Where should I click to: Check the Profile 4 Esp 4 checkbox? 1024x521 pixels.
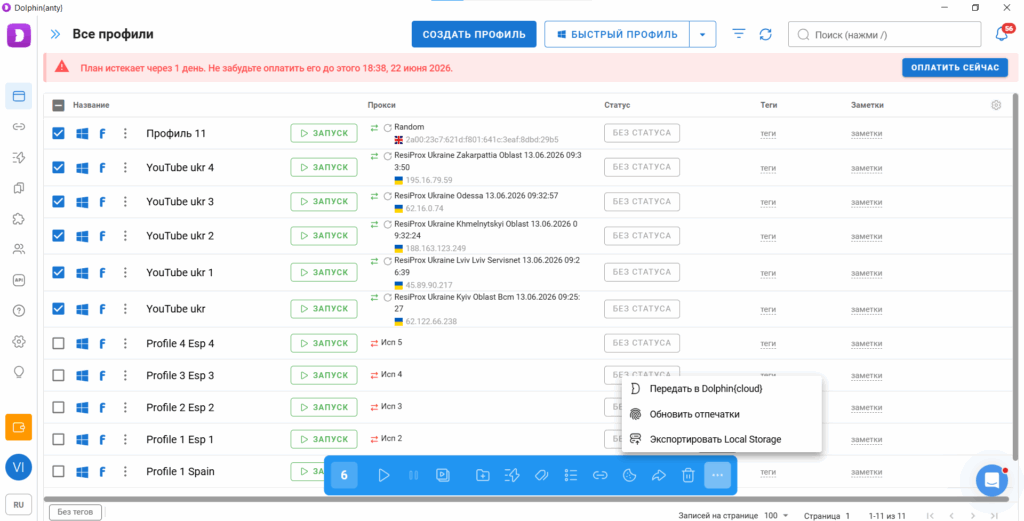[x=58, y=343]
